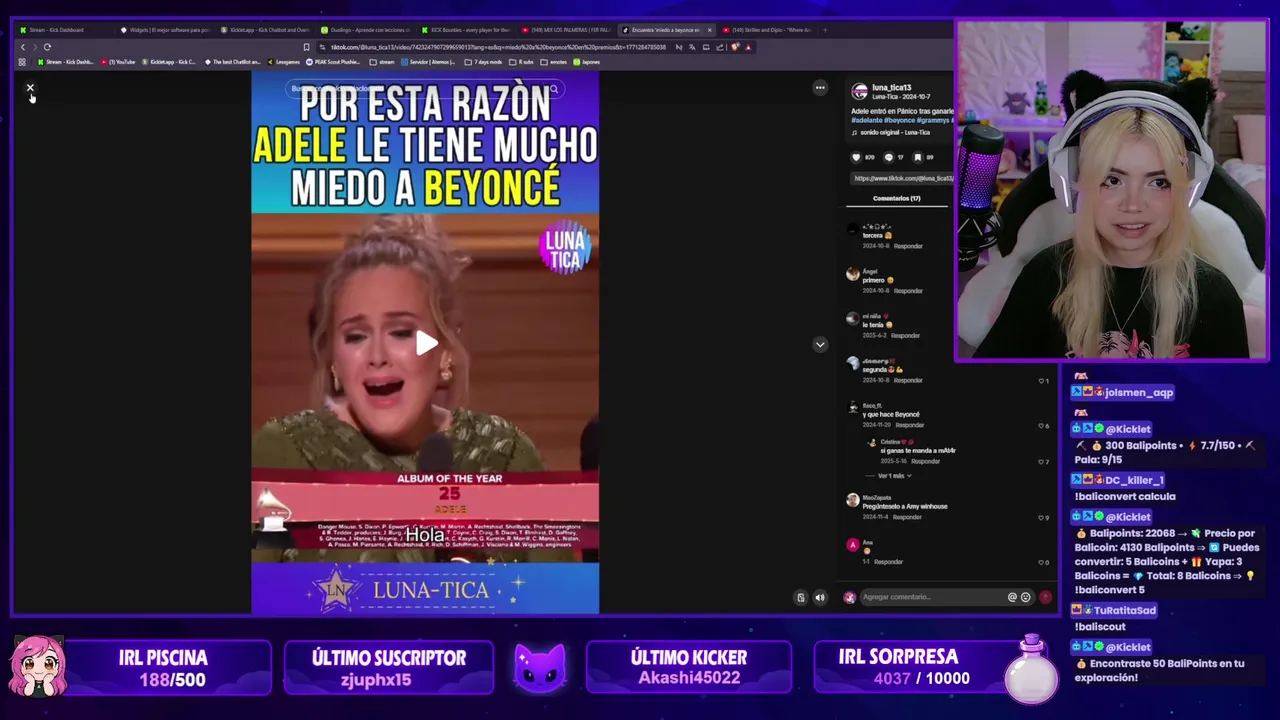This screenshot has height=720, width=1280.
Task: Open the emoji picker in comment box
Action: 1026,597
